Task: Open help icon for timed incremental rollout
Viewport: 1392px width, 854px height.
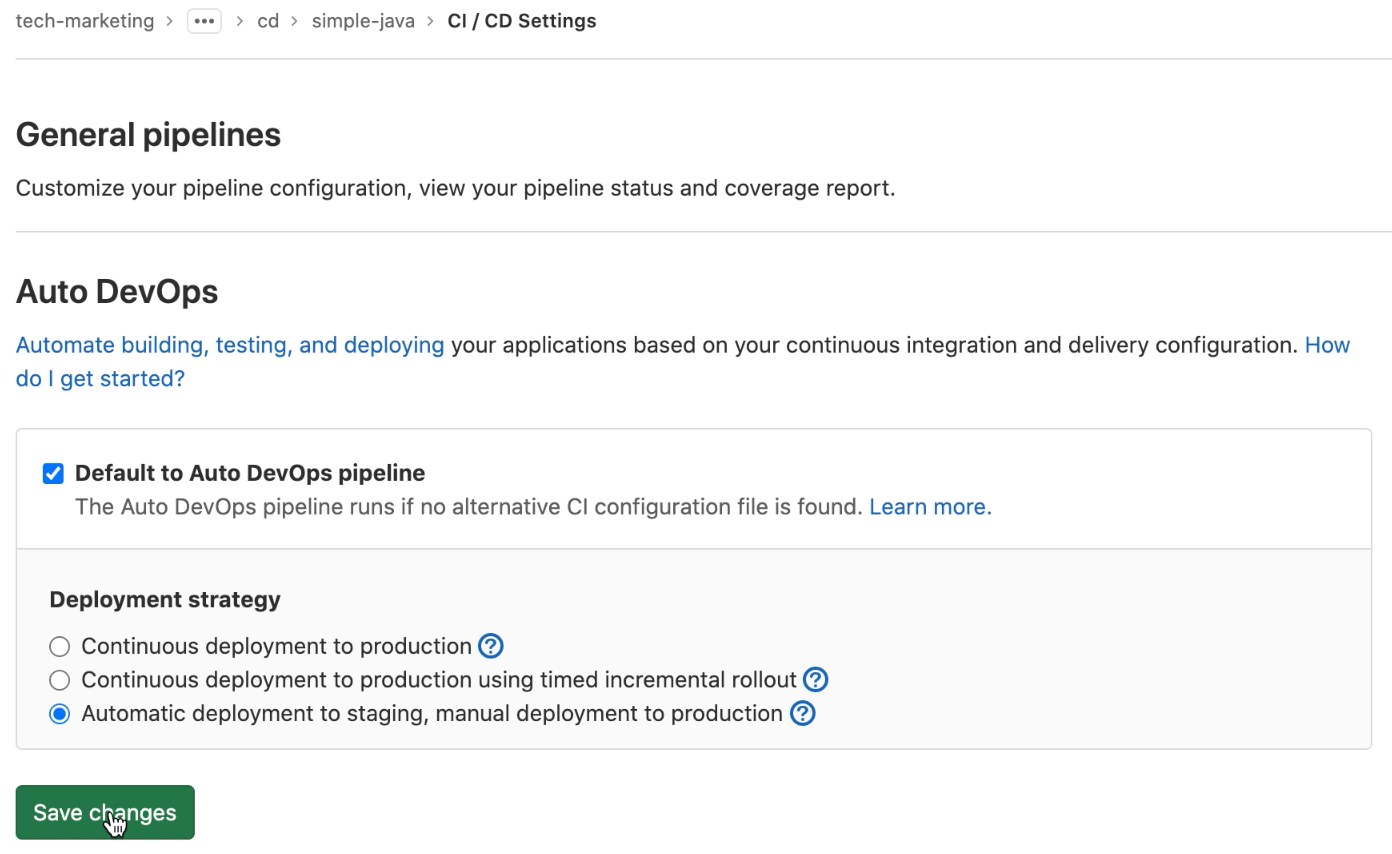Action: [x=815, y=680]
